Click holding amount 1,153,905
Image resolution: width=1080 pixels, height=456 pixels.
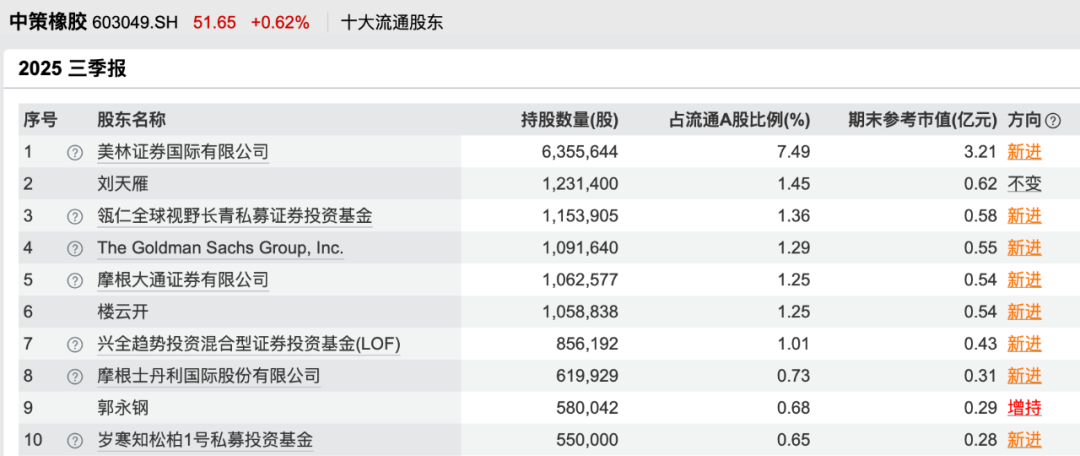point(582,216)
